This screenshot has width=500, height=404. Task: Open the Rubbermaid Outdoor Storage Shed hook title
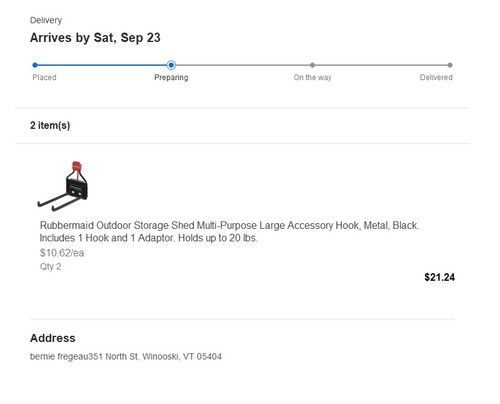tap(229, 232)
